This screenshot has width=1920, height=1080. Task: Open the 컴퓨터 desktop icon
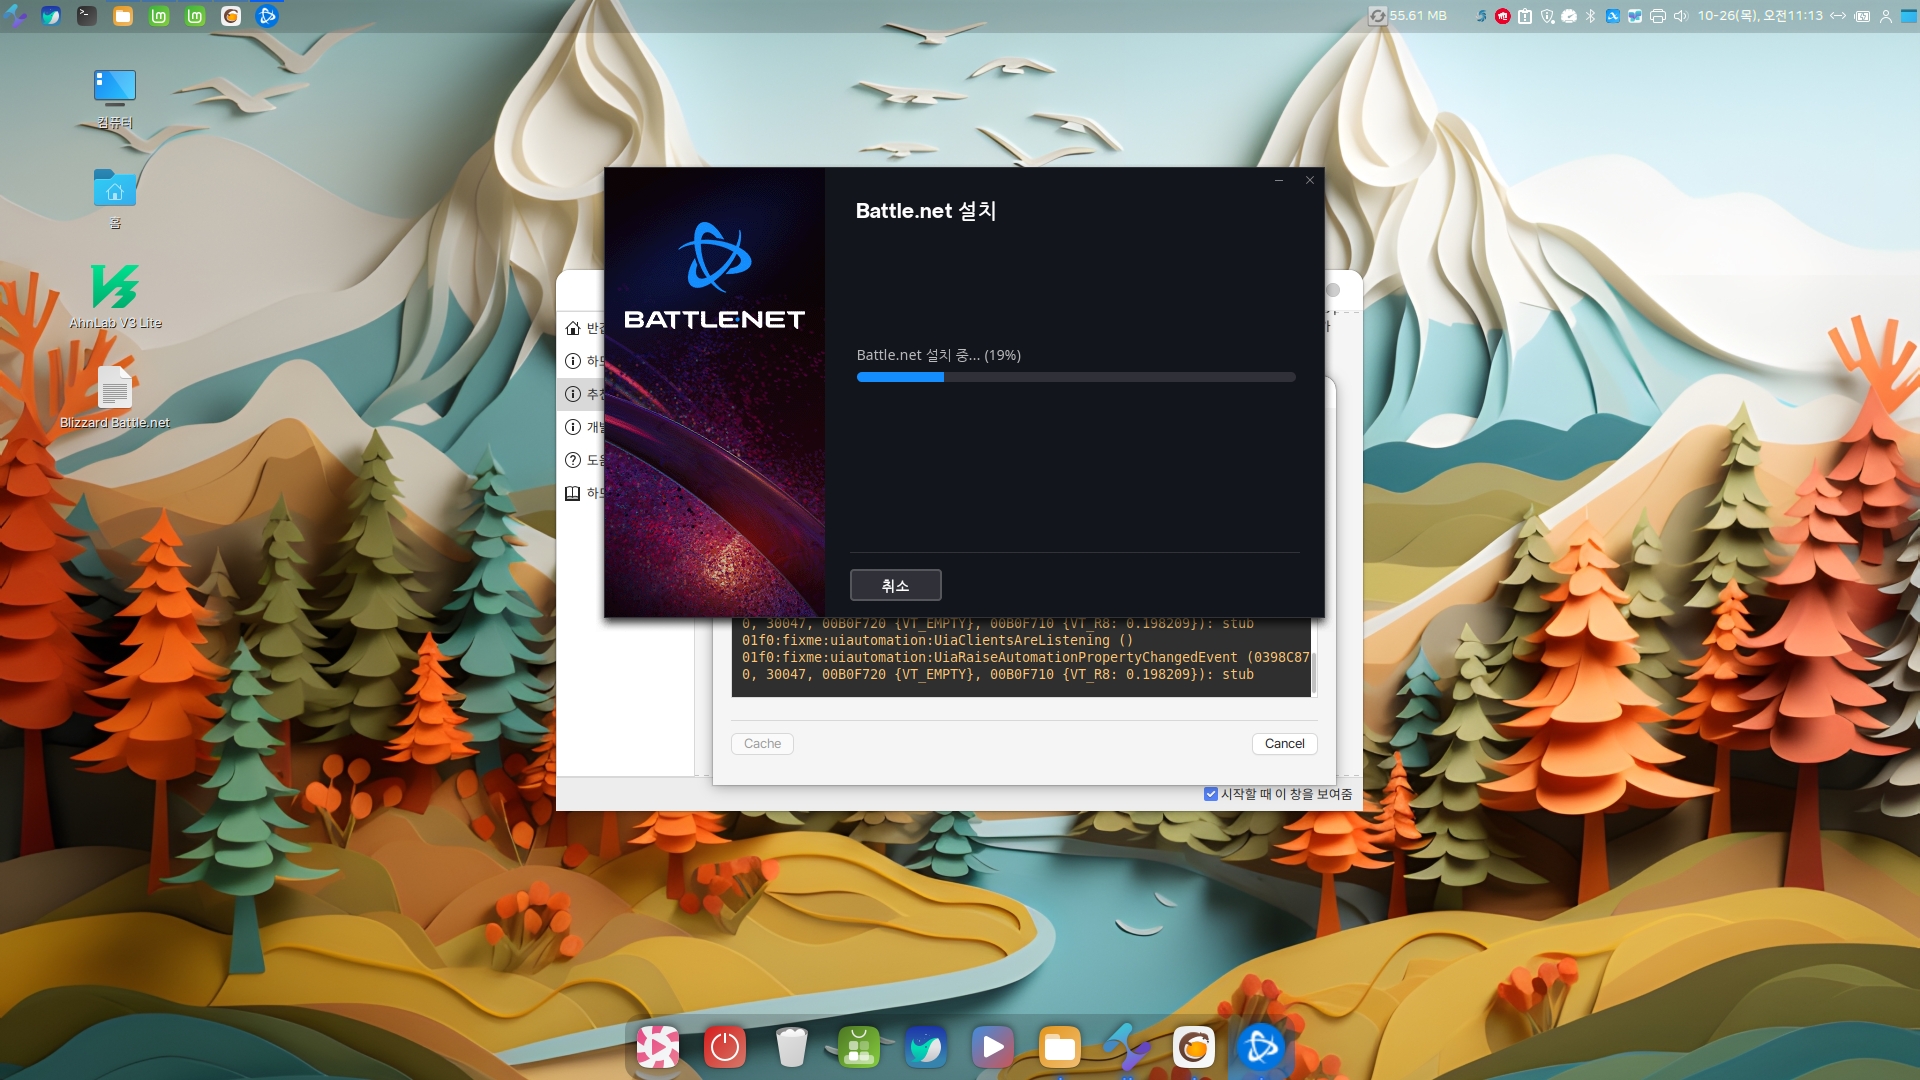click(x=115, y=88)
